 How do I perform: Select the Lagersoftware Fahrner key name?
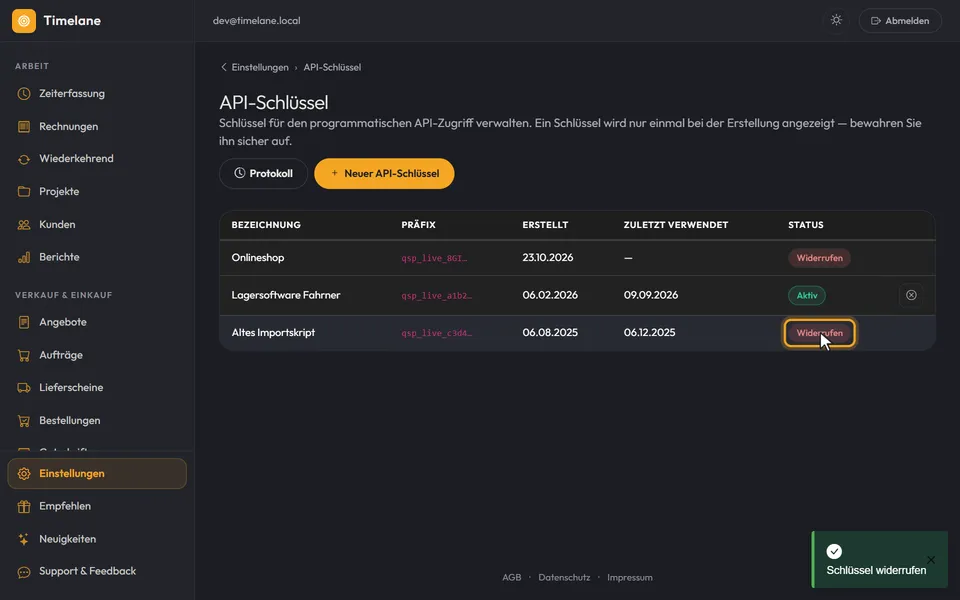[286, 295]
